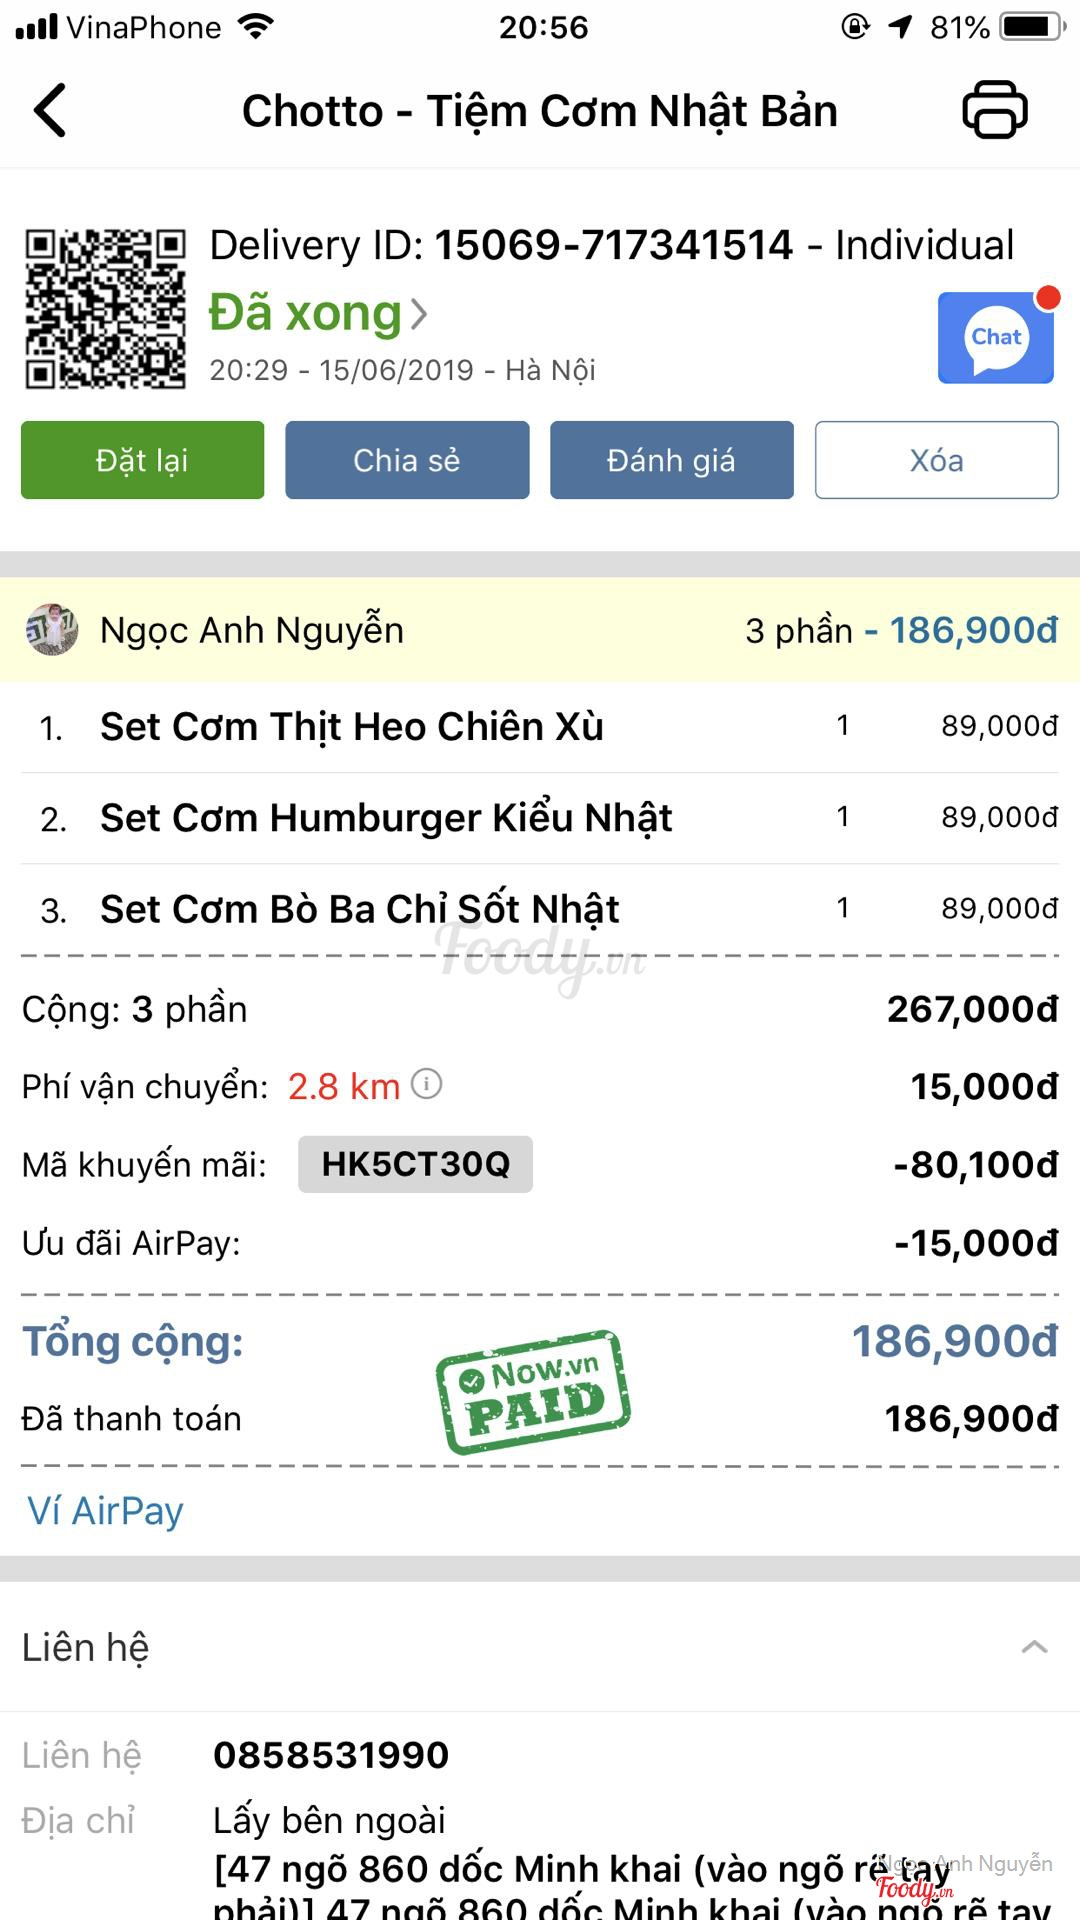Tap Ngọc Anh Nguyễn's avatar

[x=52, y=630]
